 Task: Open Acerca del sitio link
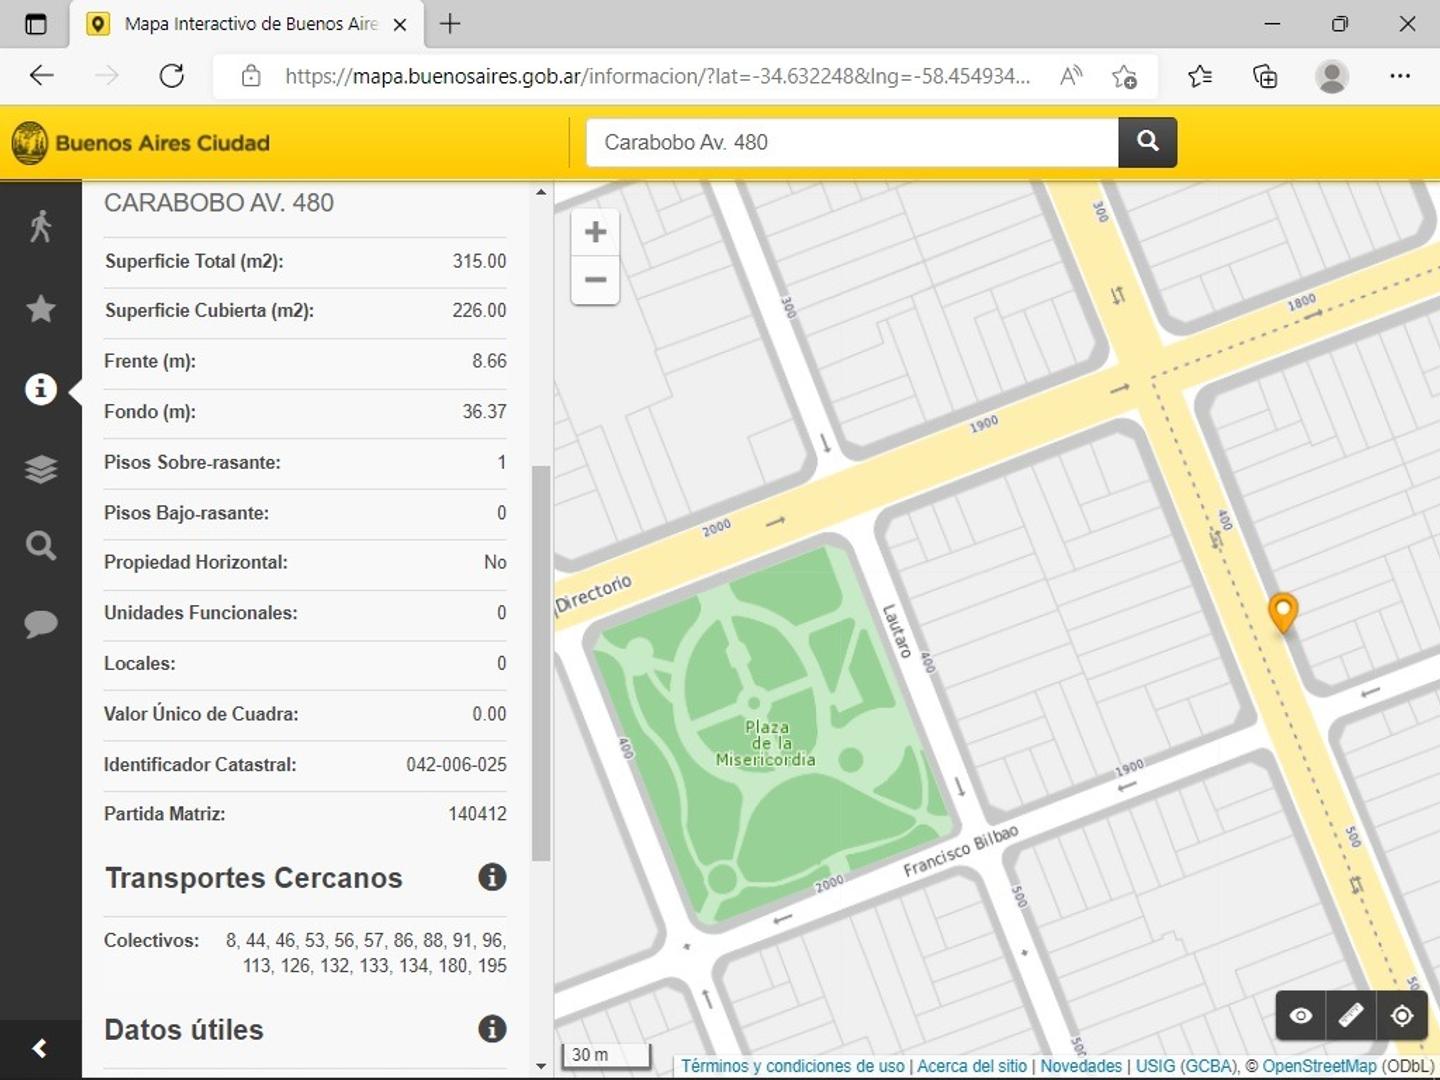(972, 1066)
